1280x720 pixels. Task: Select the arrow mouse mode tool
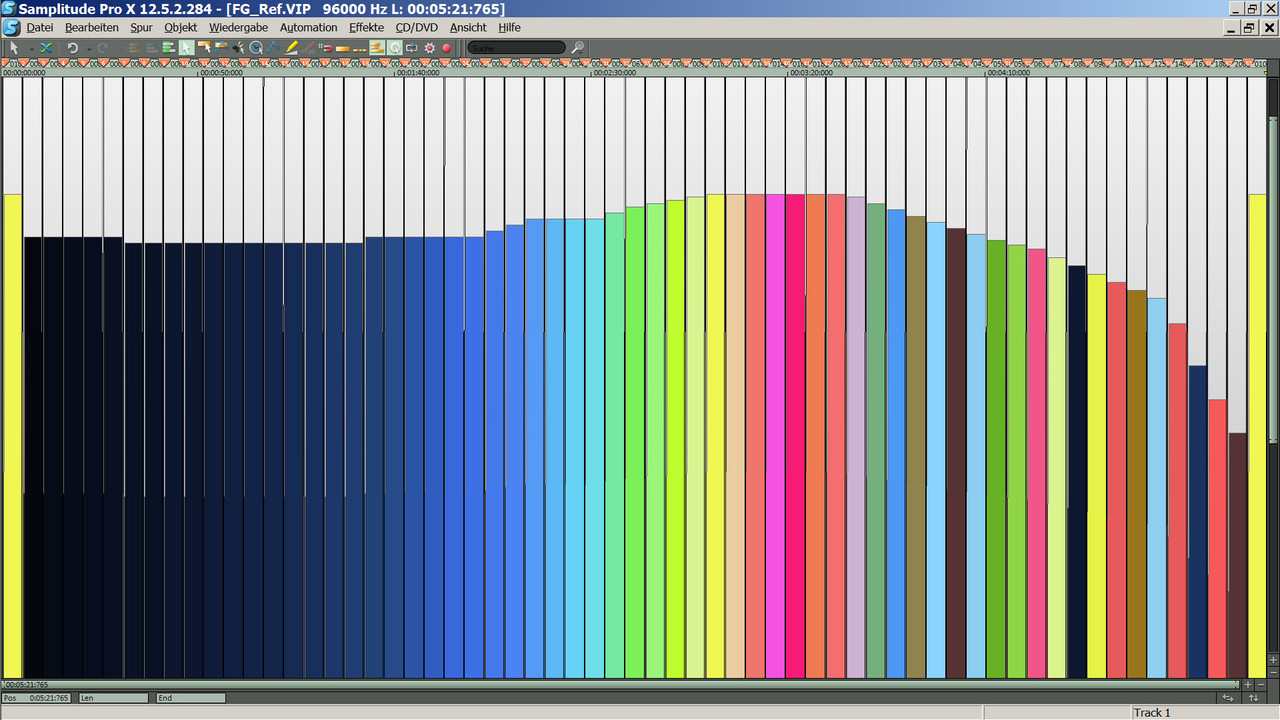point(14,47)
